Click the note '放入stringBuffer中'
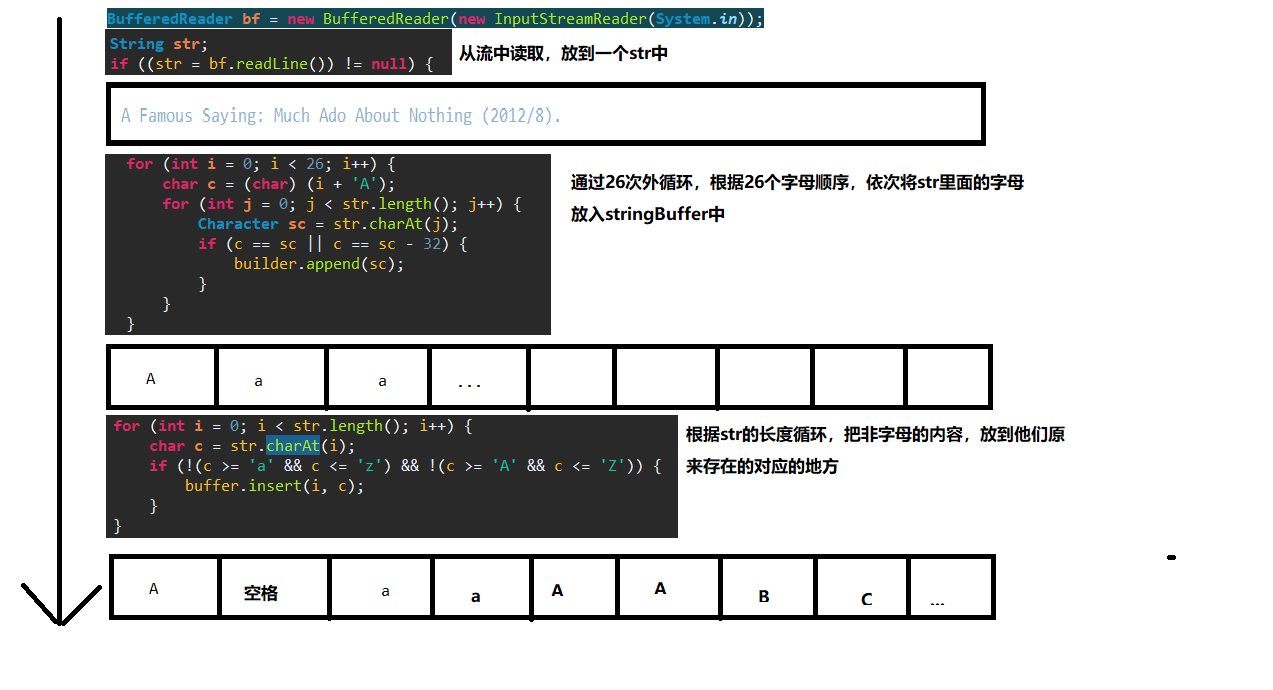This screenshot has width=1273, height=690. pos(648,214)
